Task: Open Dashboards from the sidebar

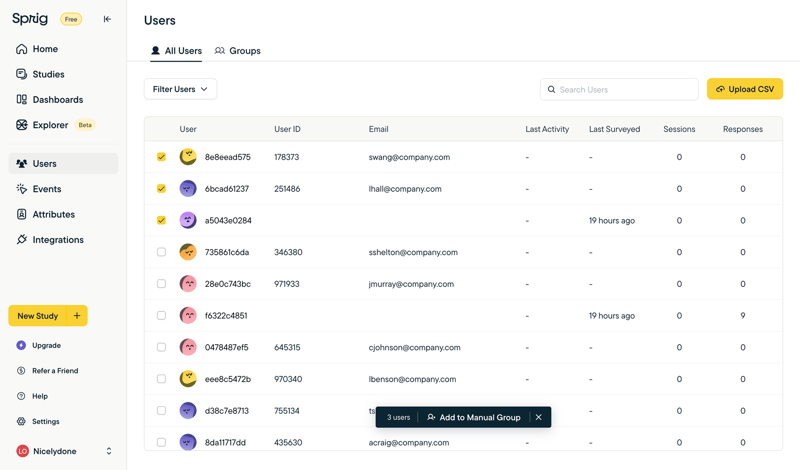Action: pos(63,100)
